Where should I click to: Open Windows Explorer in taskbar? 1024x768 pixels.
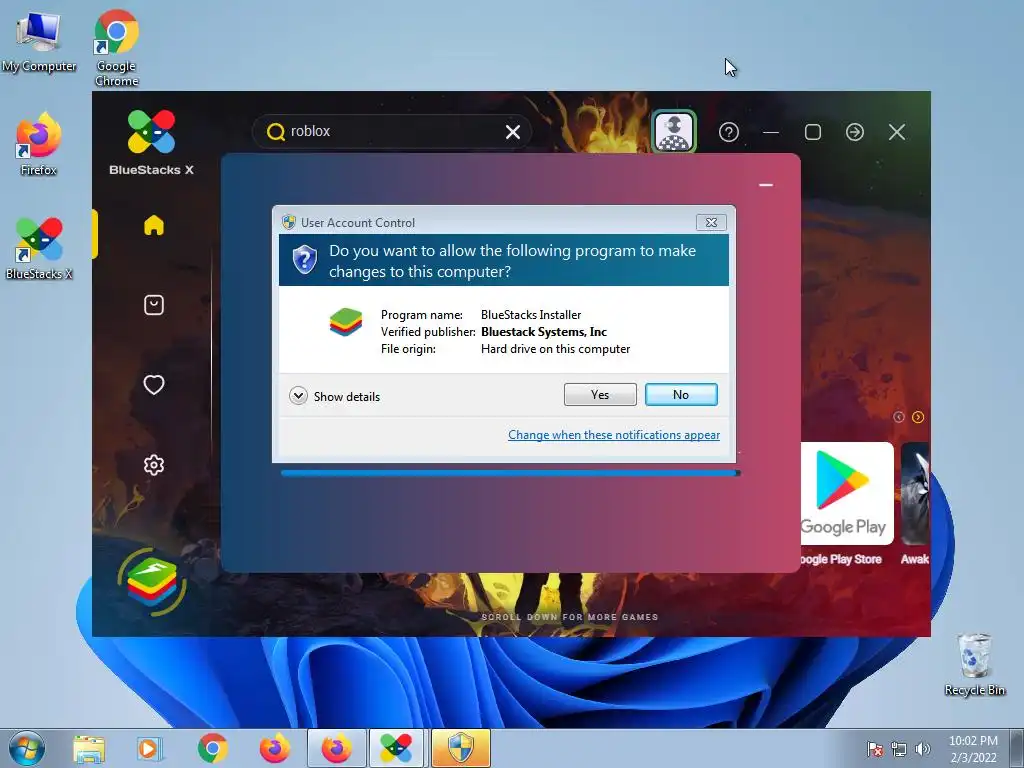click(89, 749)
